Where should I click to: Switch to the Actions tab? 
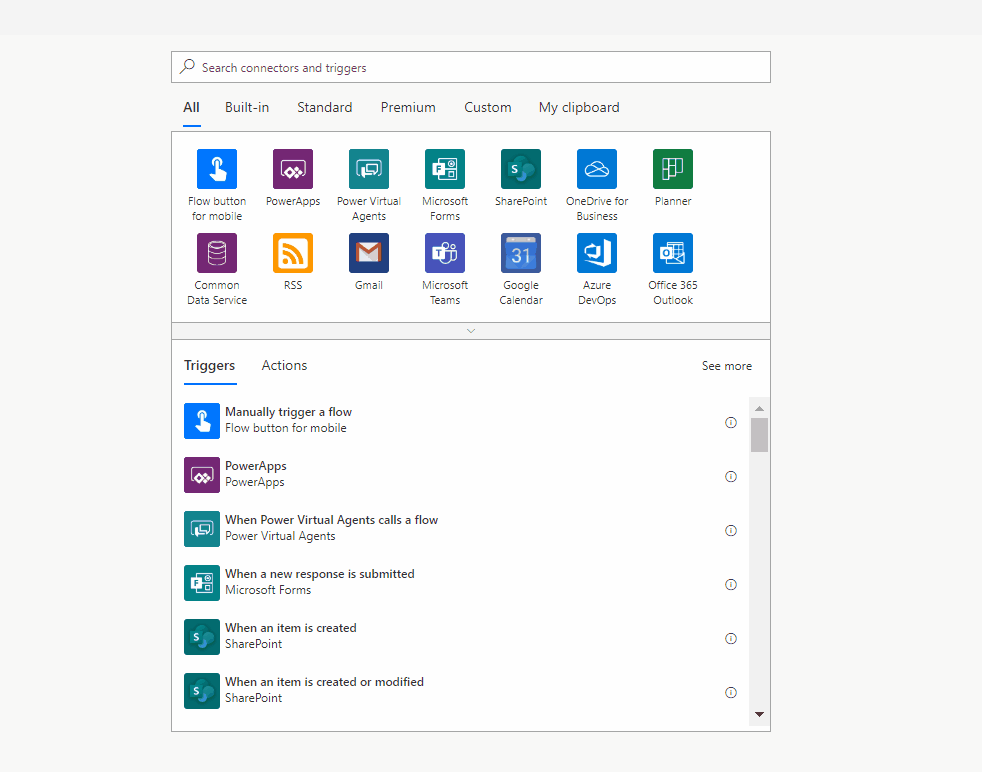pyautogui.click(x=284, y=366)
